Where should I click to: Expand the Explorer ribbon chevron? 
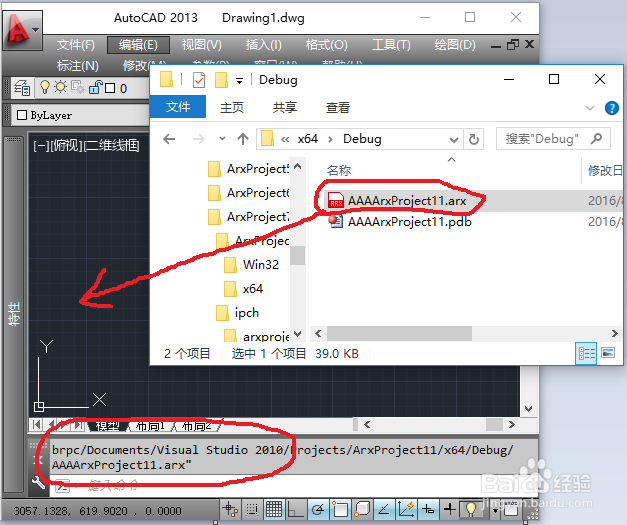coord(590,108)
